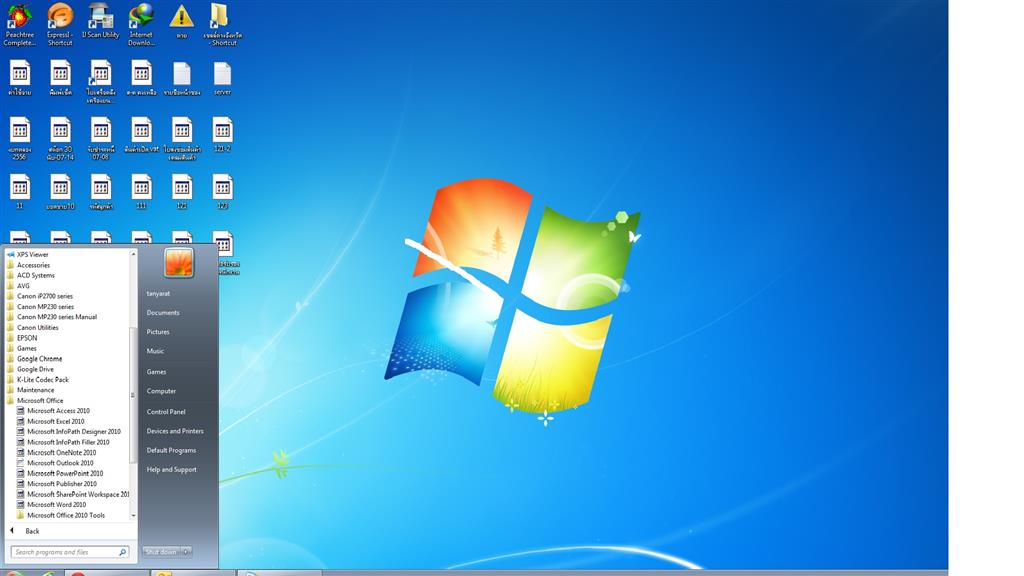1024x576 pixels.
Task: Expand the Games folder in program list
Action: coord(27,349)
